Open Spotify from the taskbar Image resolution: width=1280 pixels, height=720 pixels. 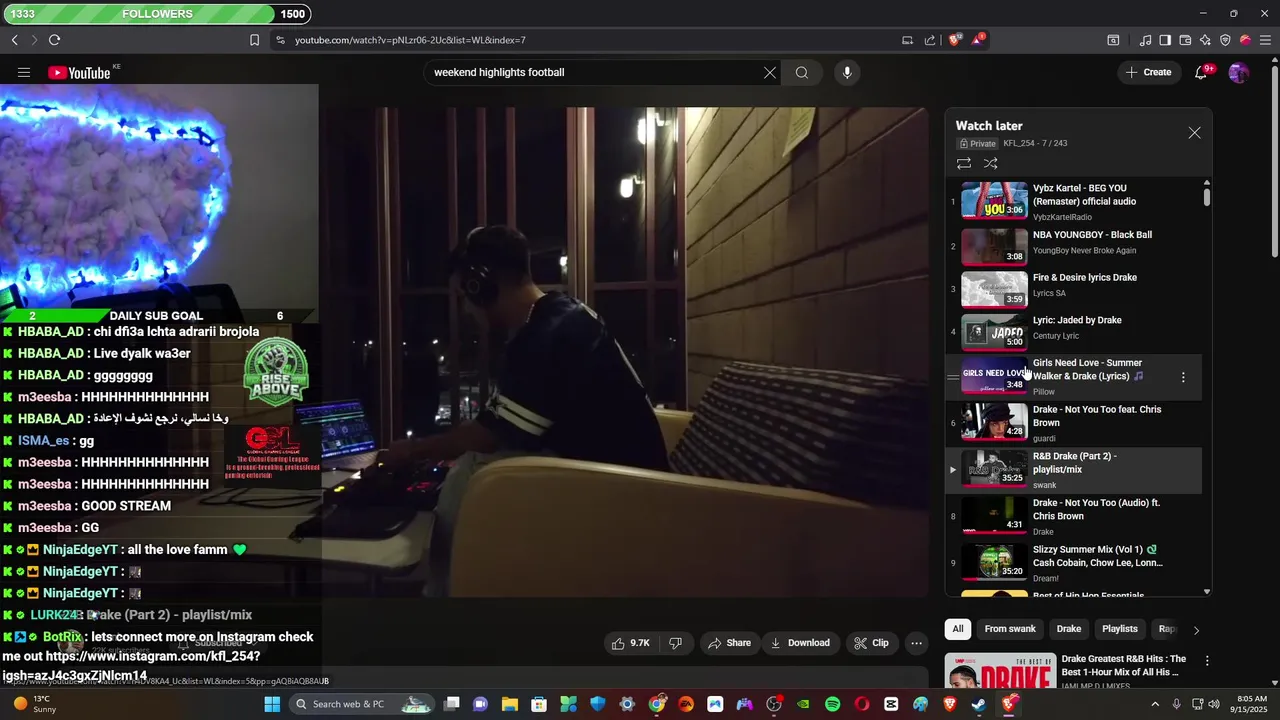833,704
